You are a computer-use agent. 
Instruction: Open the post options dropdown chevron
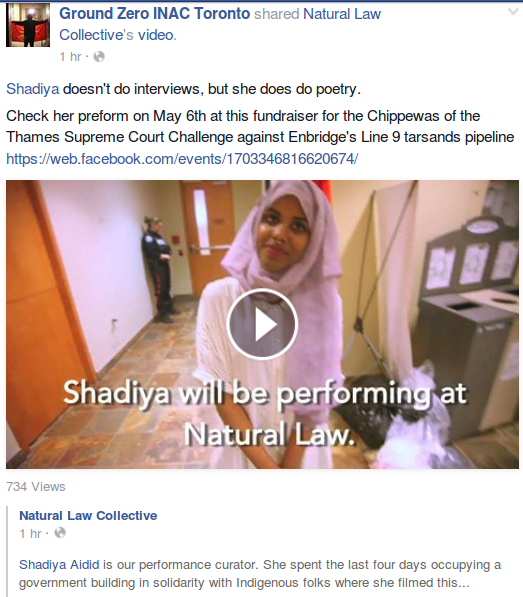[x=513, y=12]
